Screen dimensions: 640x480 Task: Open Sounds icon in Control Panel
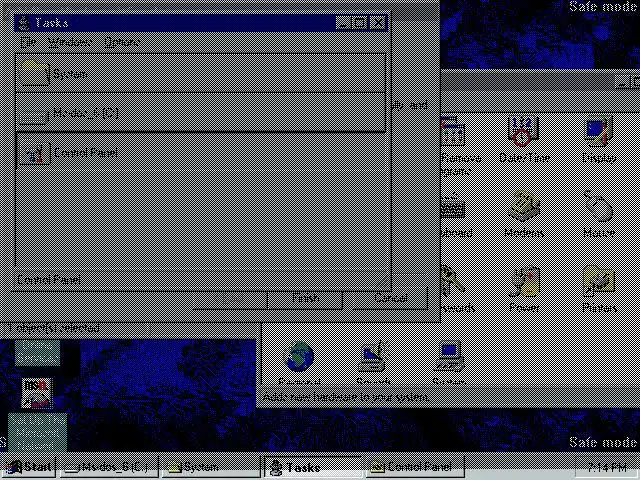click(x=373, y=357)
